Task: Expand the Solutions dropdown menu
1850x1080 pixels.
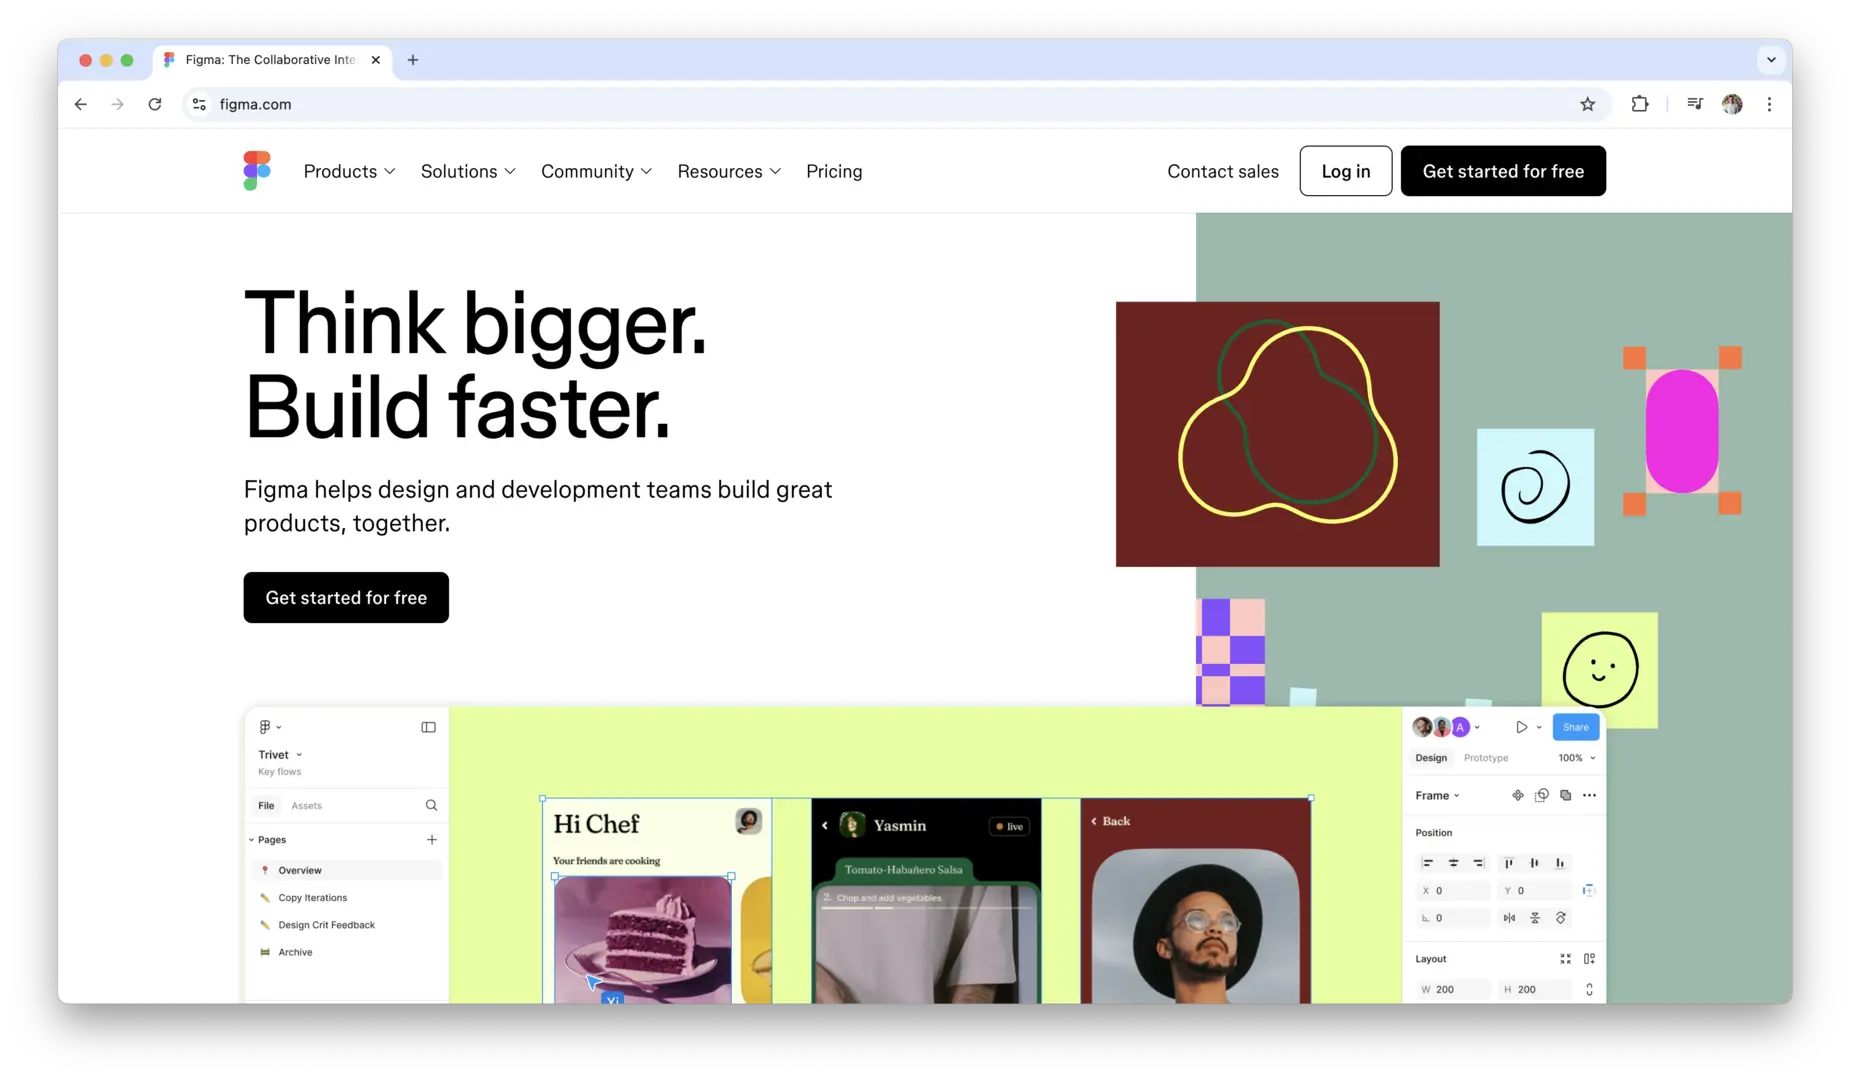Action: (469, 171)
